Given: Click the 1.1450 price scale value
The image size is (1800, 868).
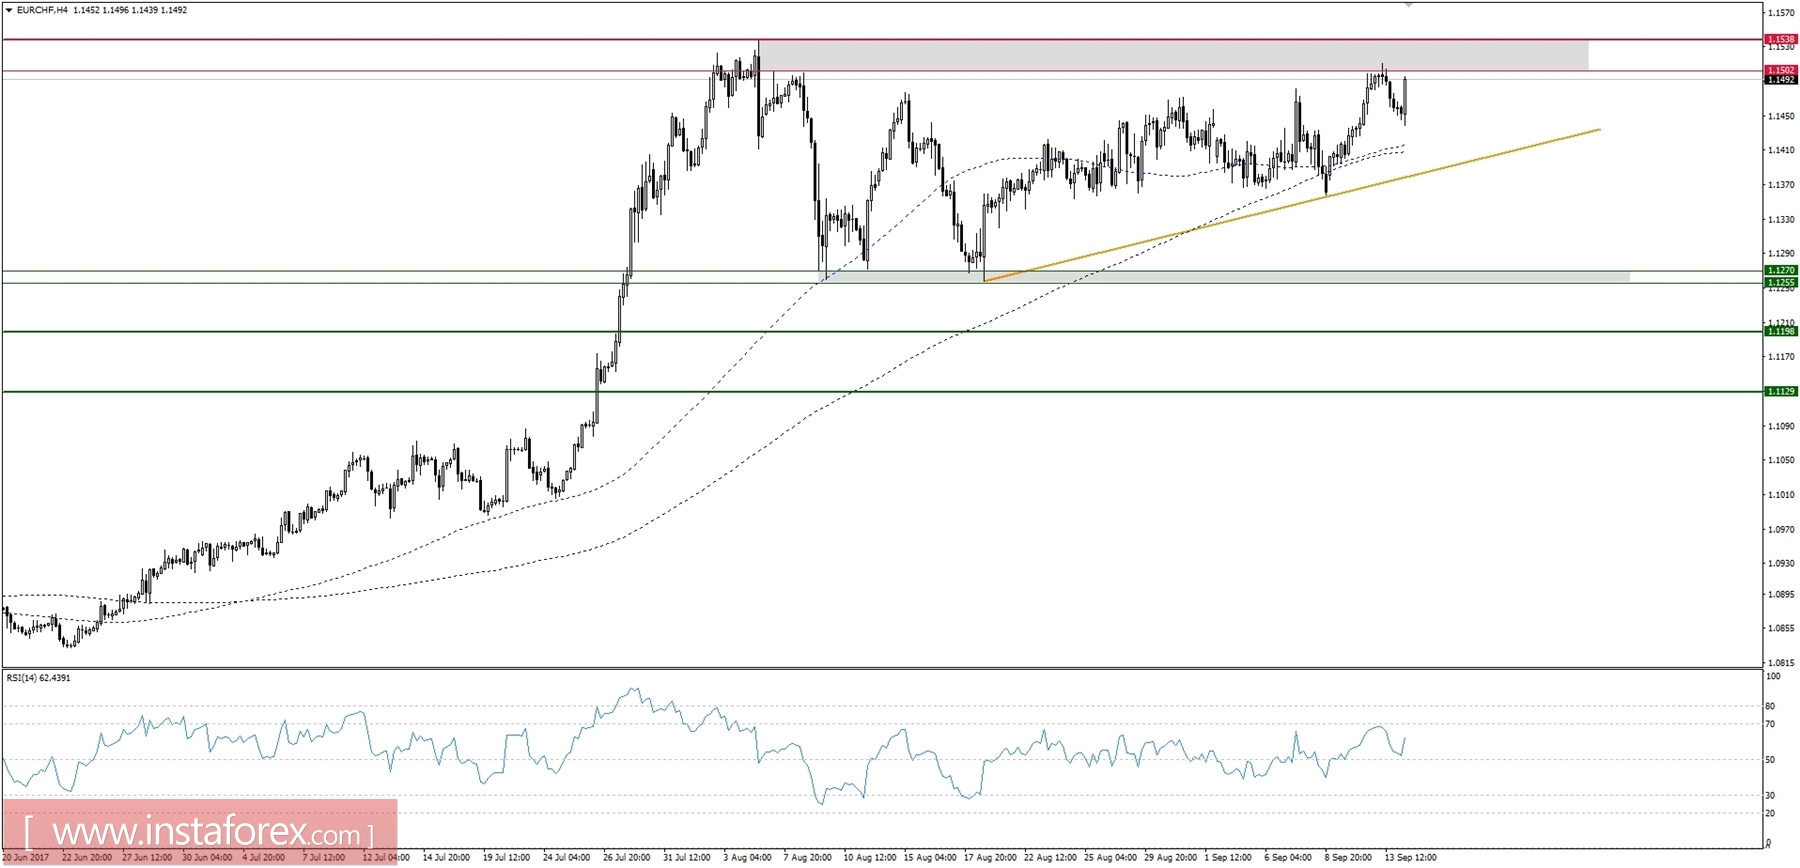Looking at the screenshot, I should click(1781, 116).
